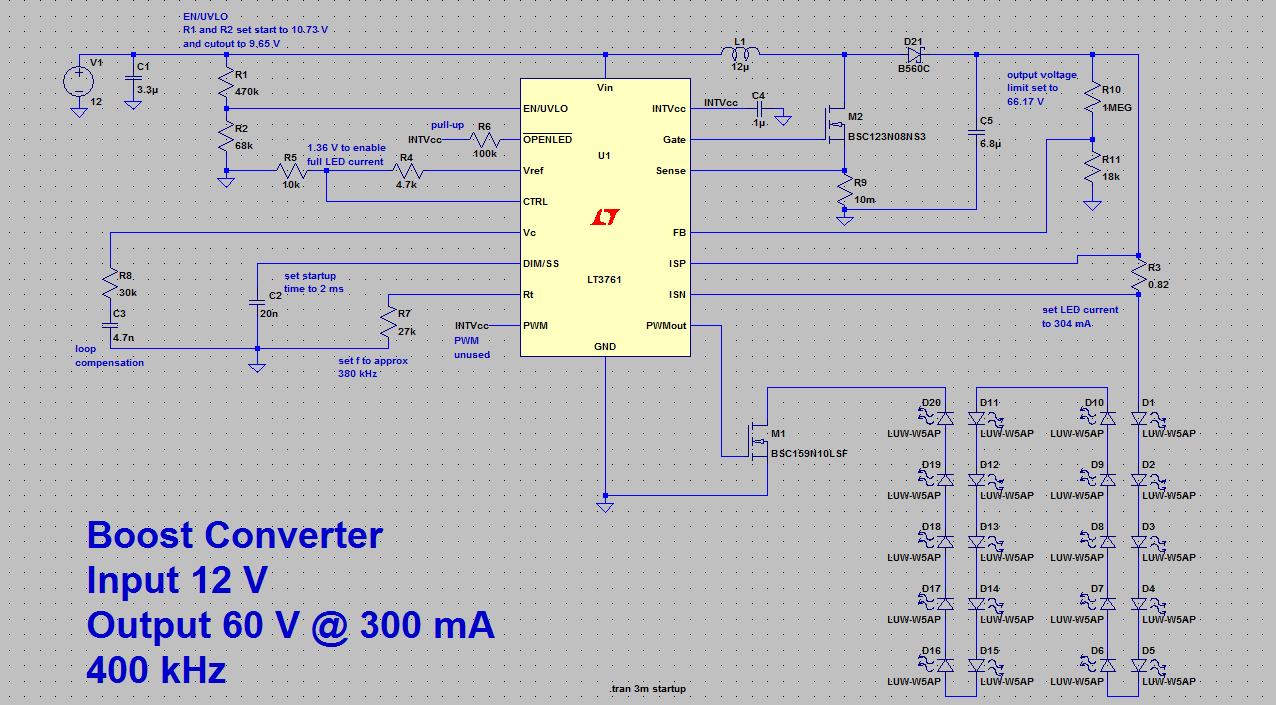Click "set f to approx 380 kHz" comment

(373, 367)
